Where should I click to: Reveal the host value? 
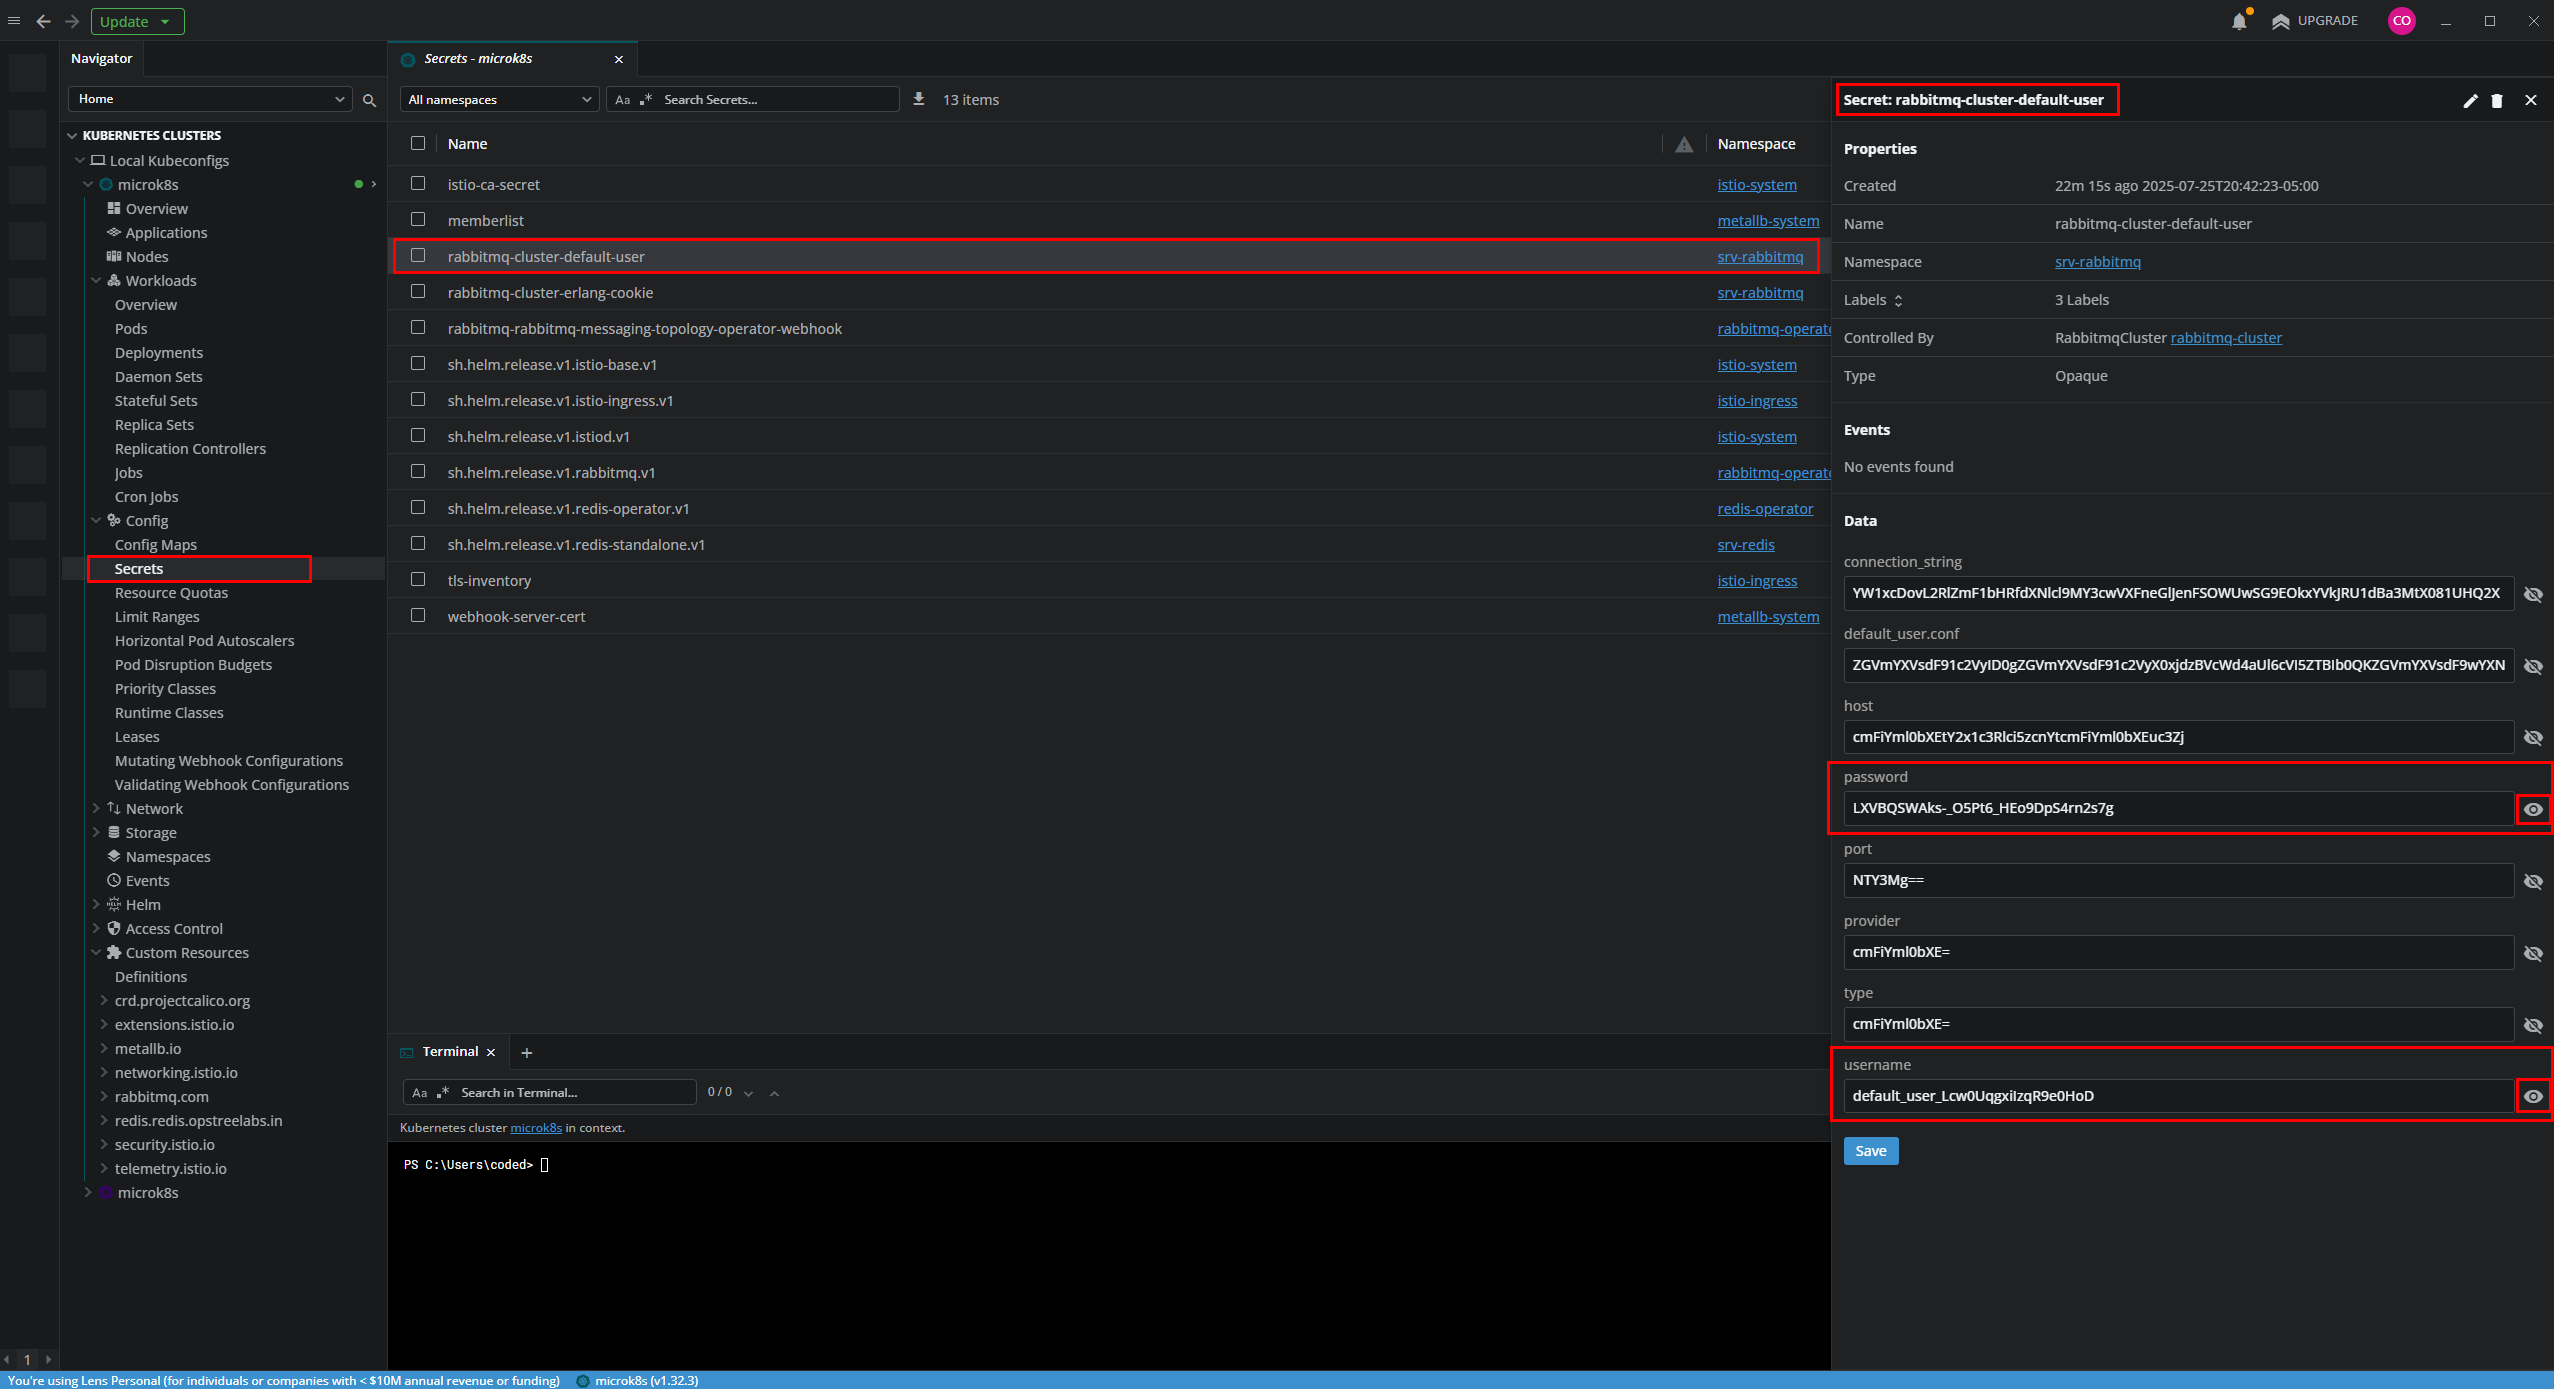coord(2532,738)
